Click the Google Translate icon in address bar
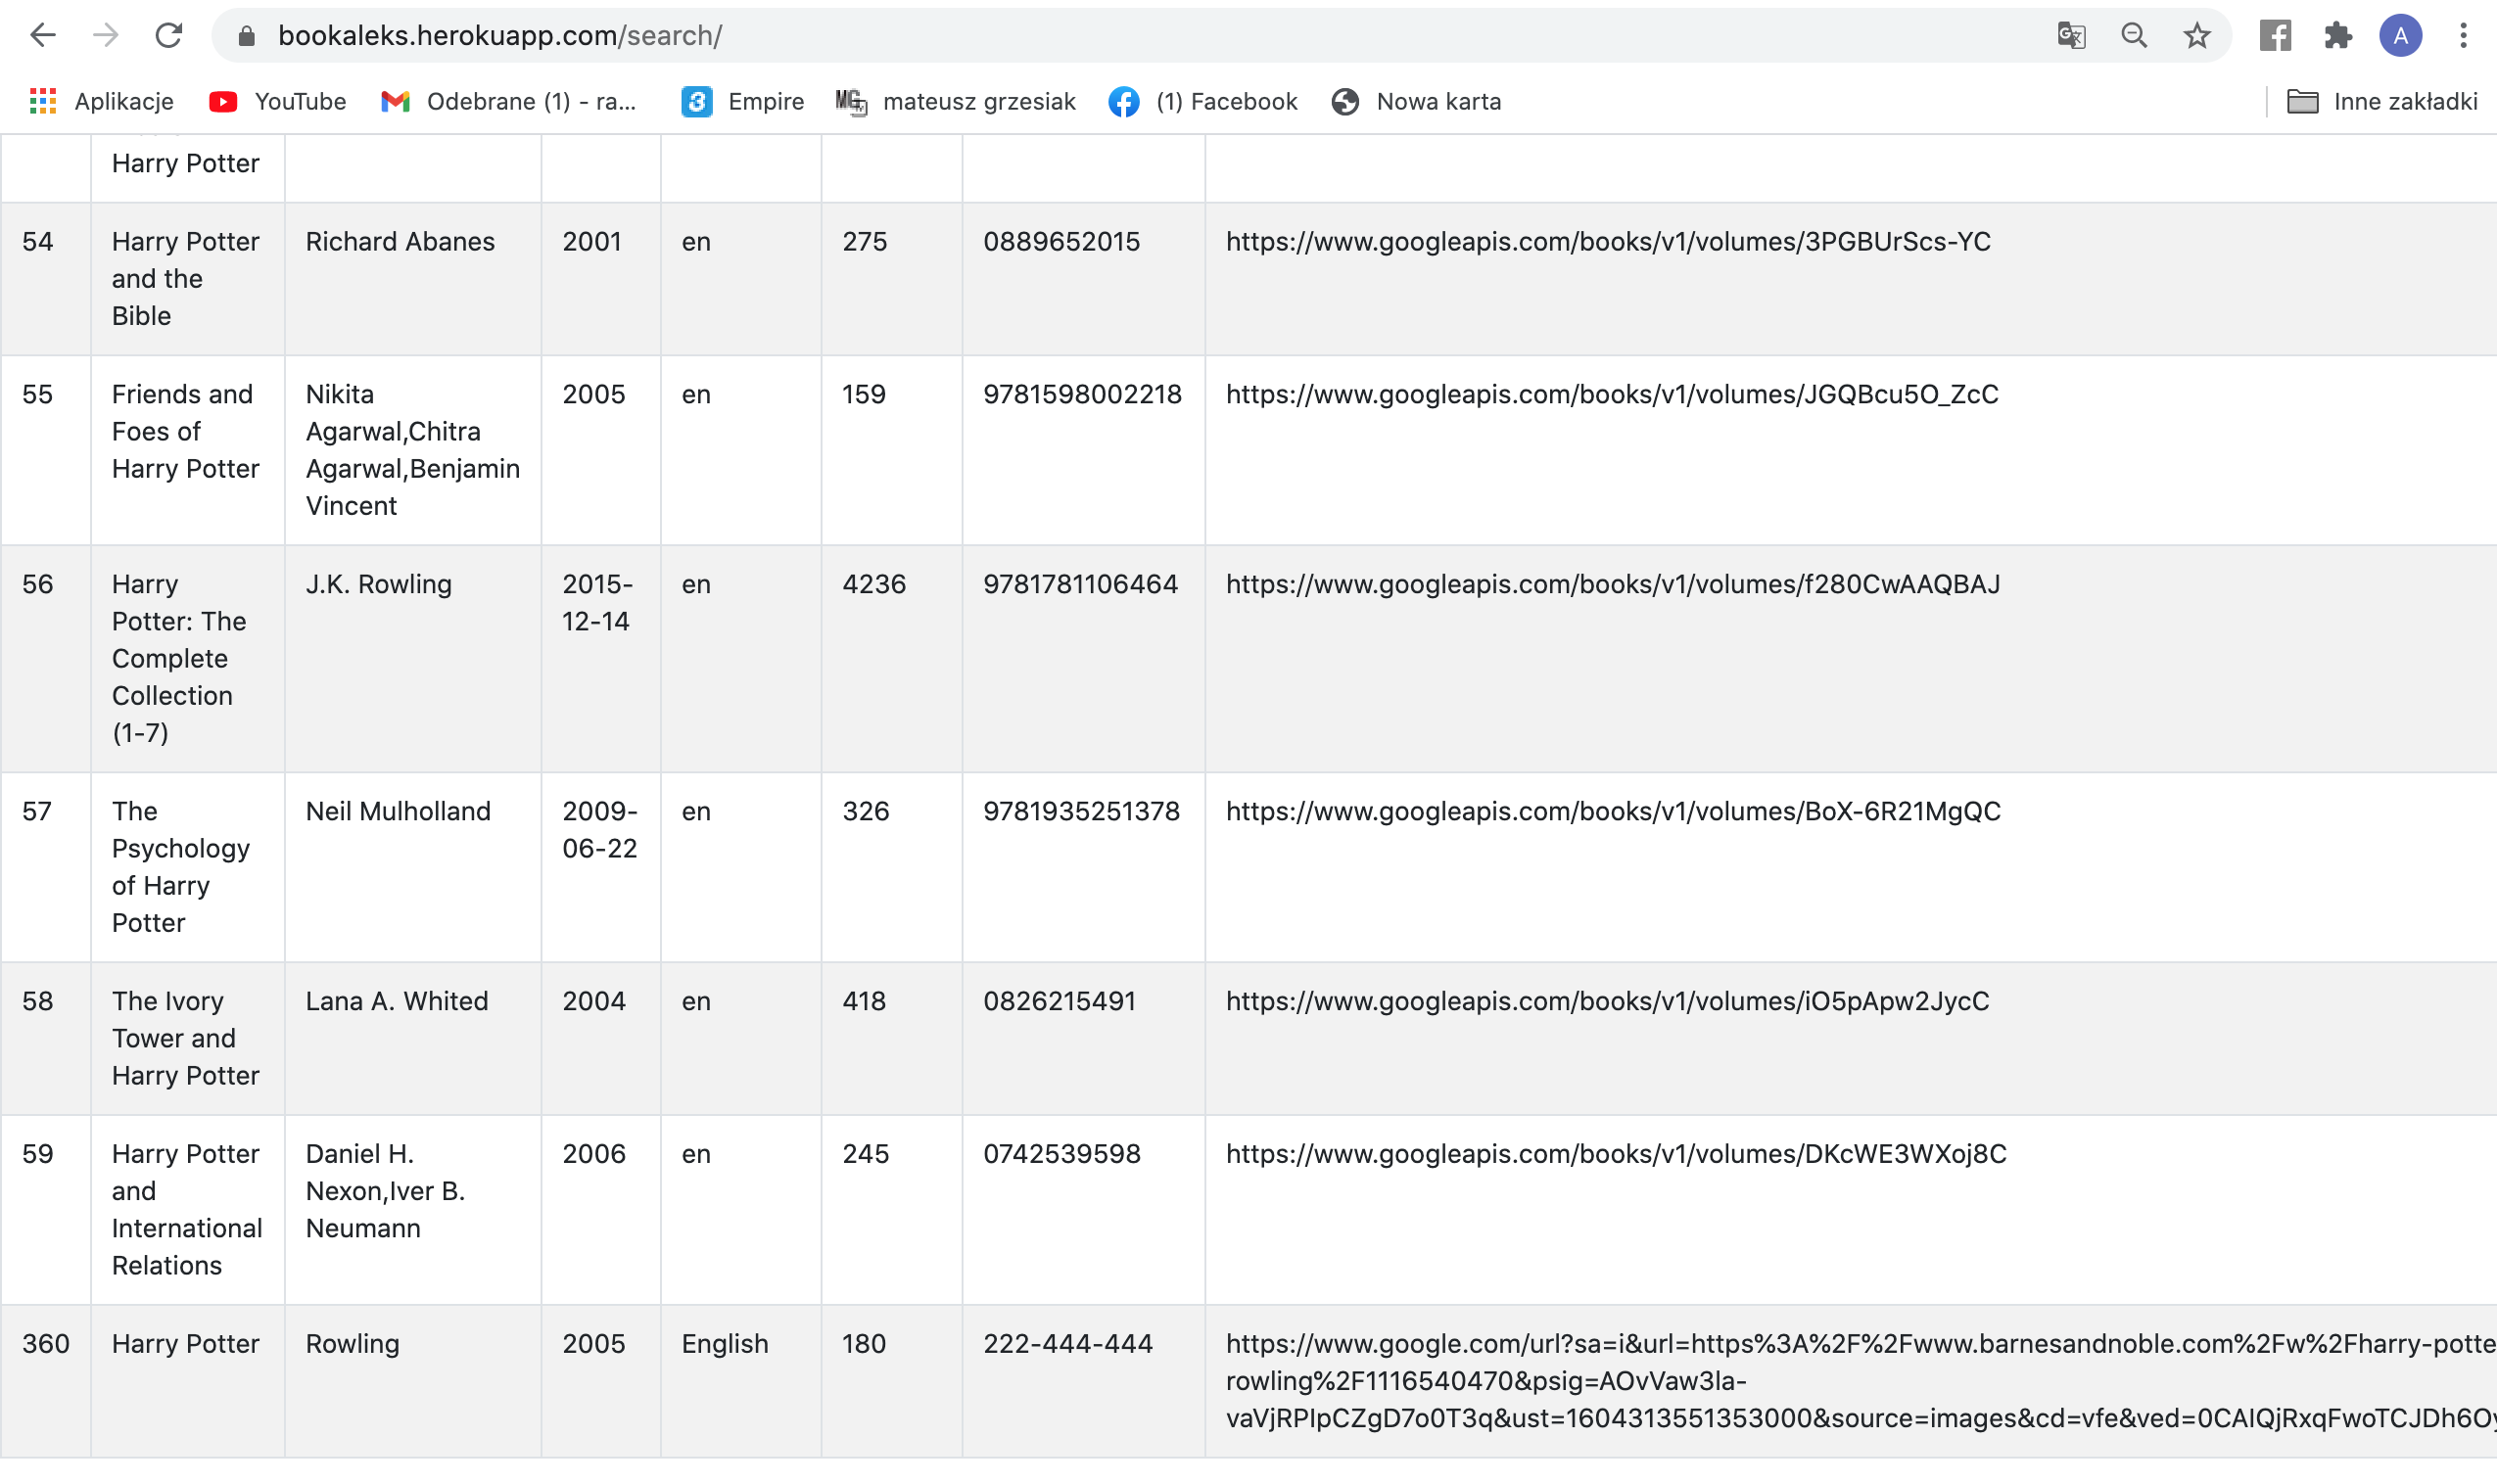The width and height of the screenshot is (2497, 1484). pyautogui.click(x=2071, y=36)
